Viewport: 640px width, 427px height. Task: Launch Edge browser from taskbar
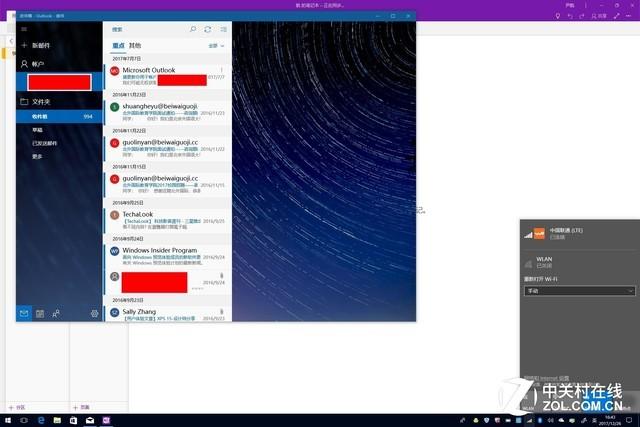tap(41, 420)
